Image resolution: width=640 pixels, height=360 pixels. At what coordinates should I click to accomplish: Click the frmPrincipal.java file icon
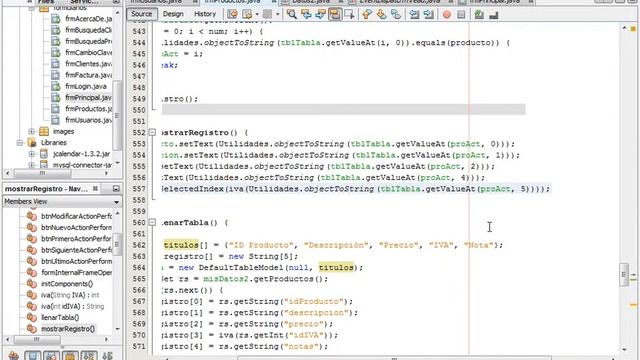(56, 98)
